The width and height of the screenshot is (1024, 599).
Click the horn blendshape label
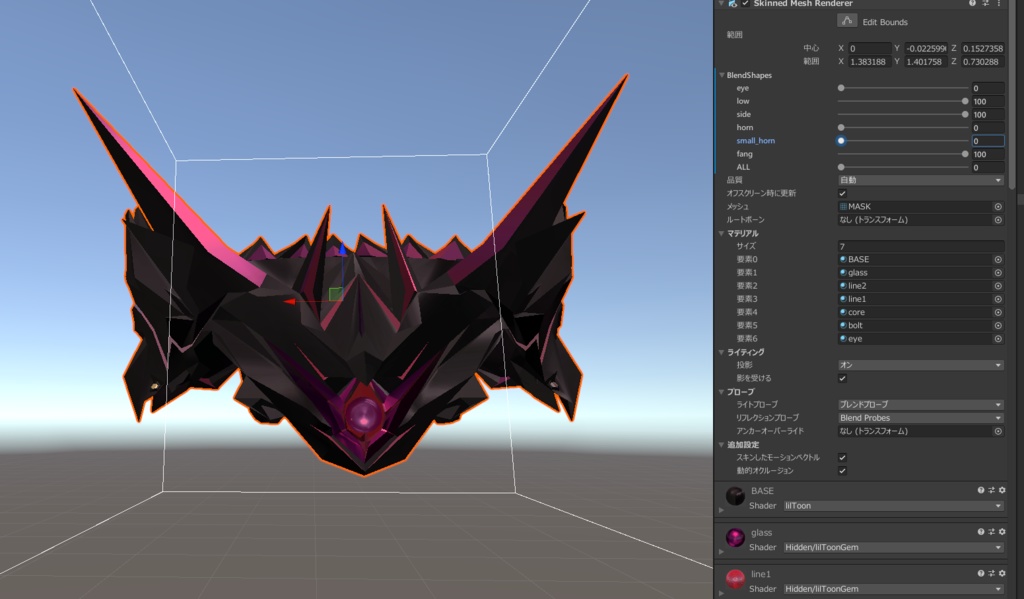[744, 127]
